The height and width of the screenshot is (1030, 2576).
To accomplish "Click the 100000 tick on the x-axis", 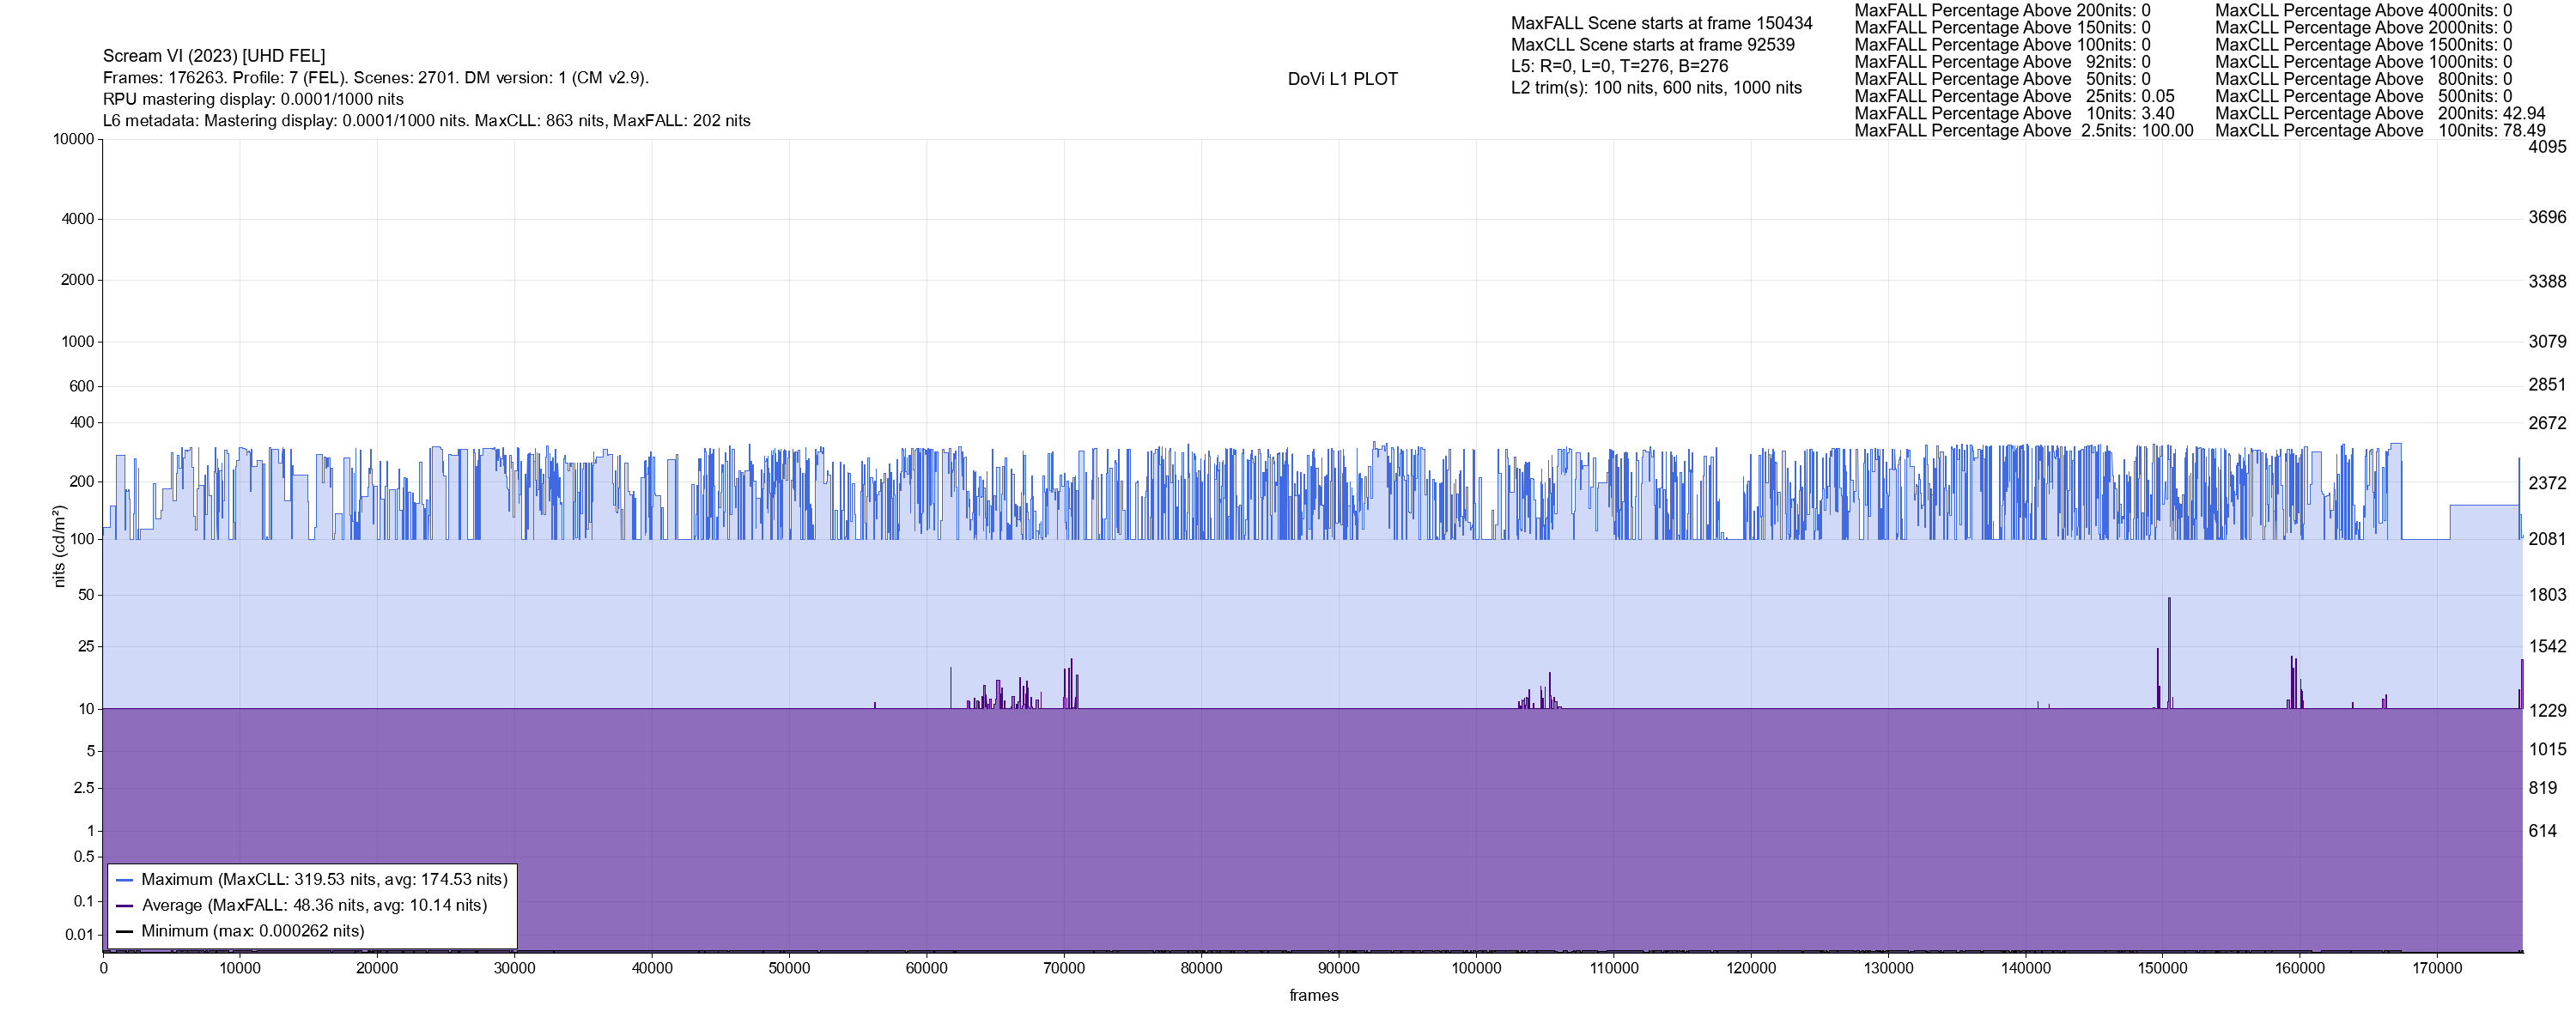I will tap(1476, 968).
